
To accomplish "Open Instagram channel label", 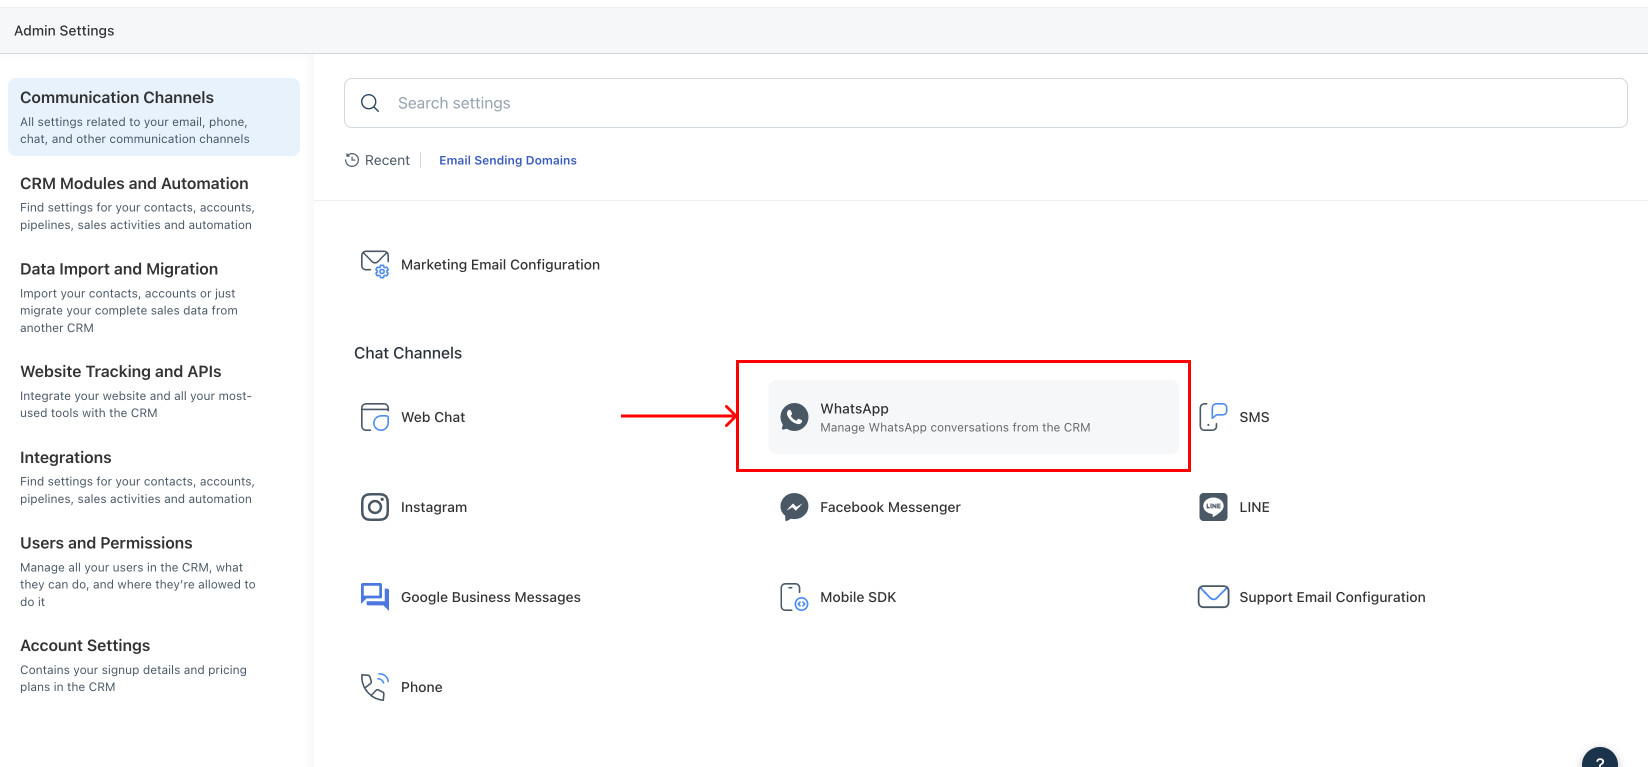I will click(x=434, y=507).
